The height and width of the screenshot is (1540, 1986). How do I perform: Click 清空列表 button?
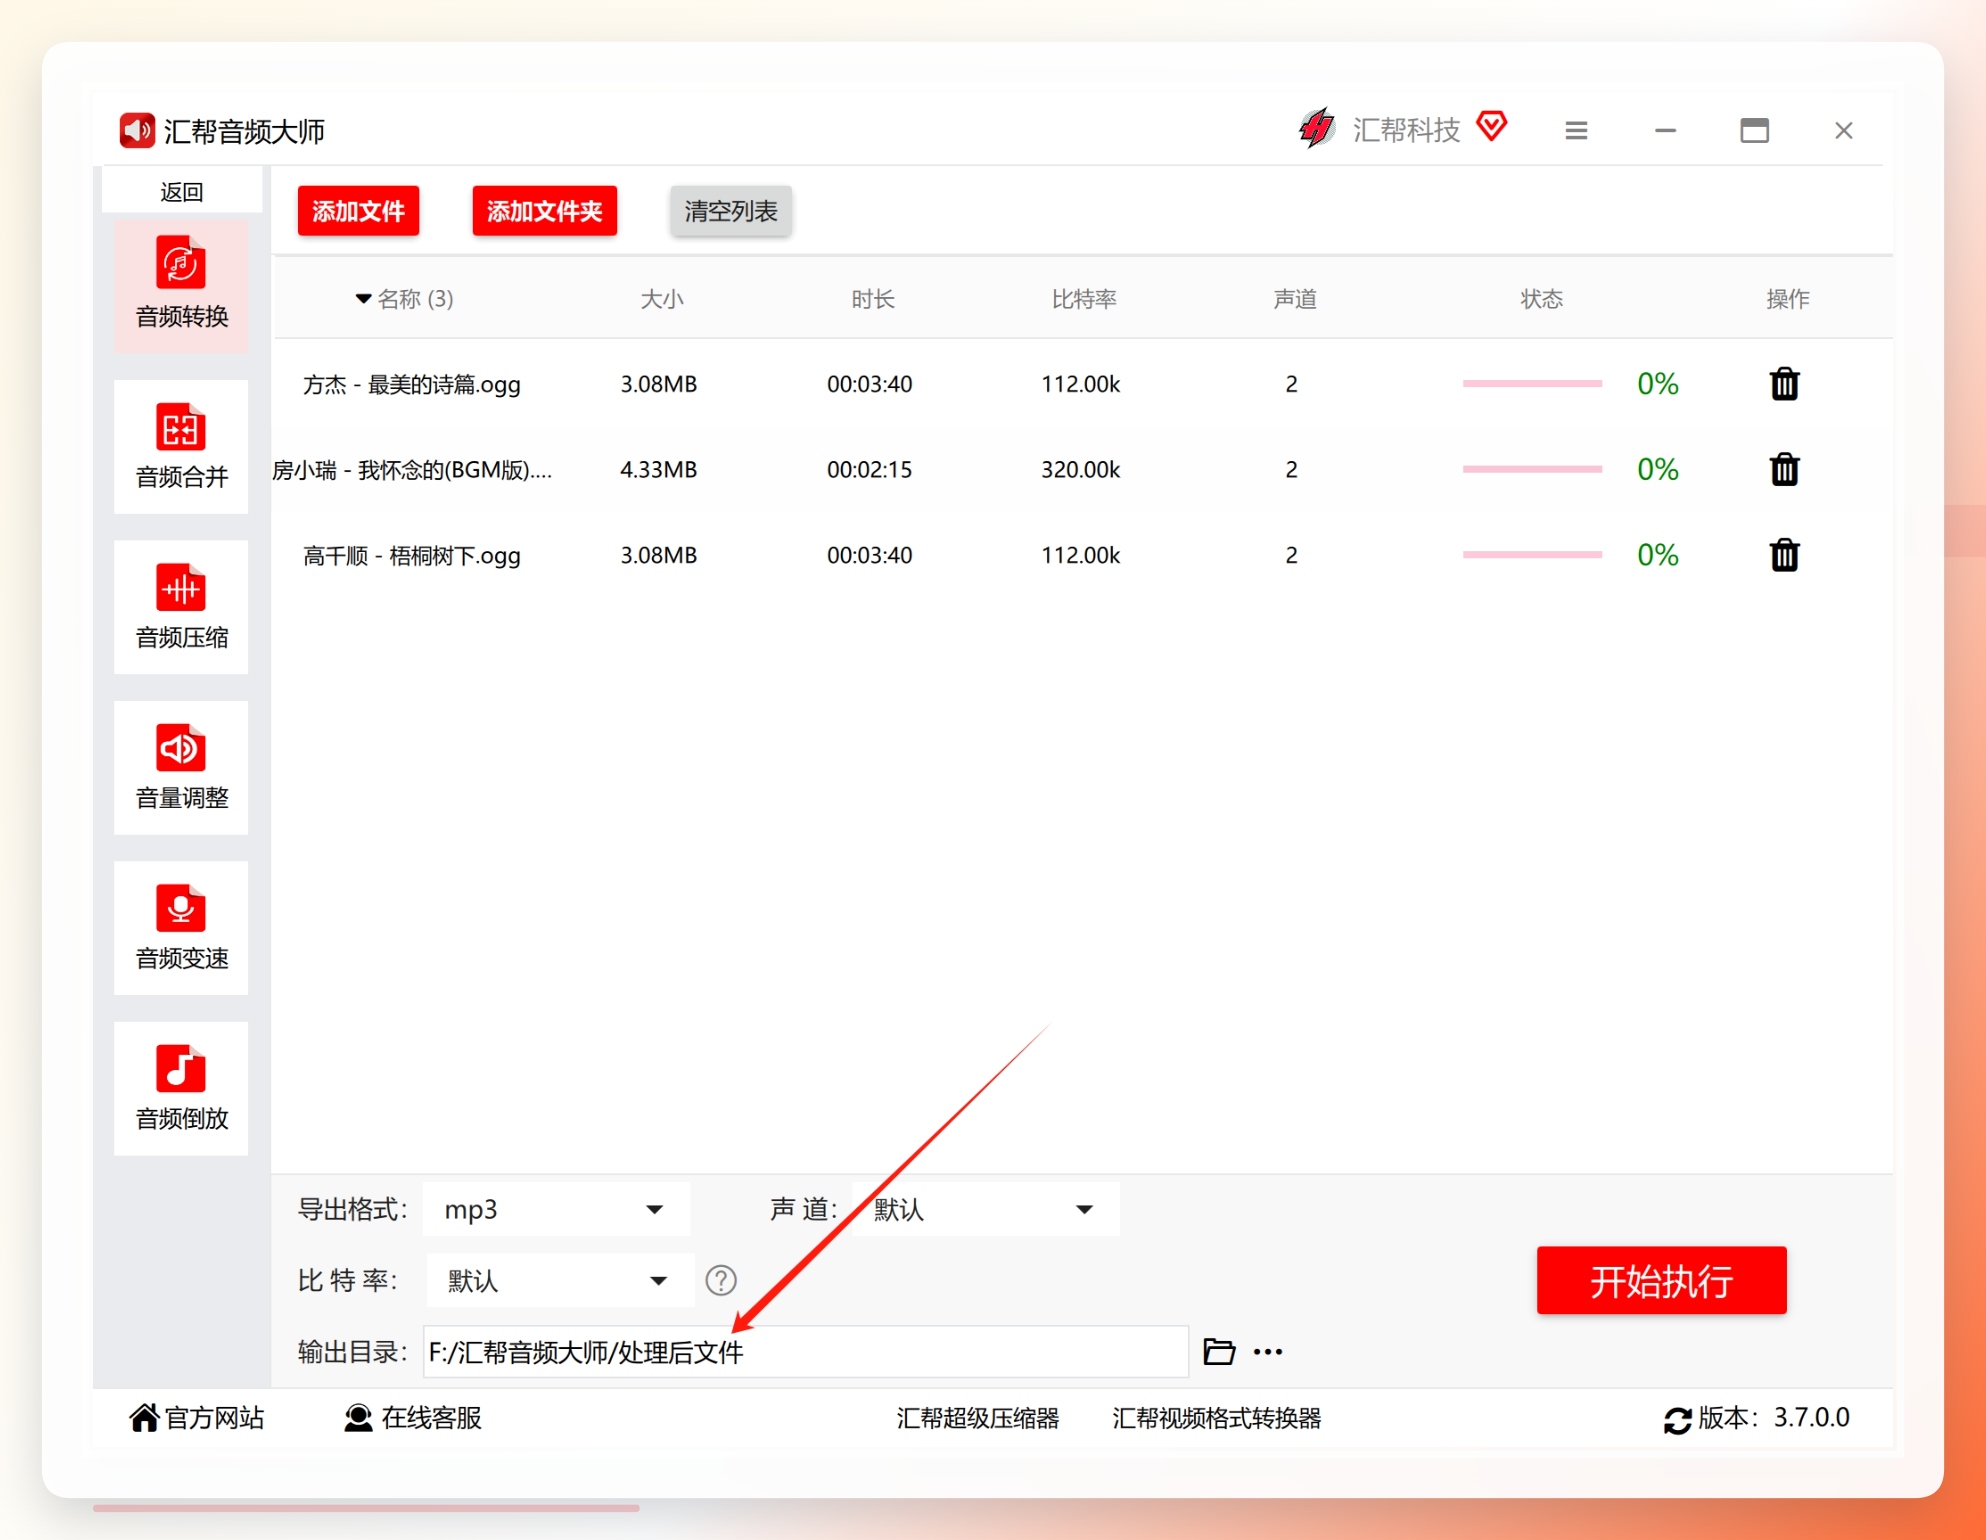(731, 211)
